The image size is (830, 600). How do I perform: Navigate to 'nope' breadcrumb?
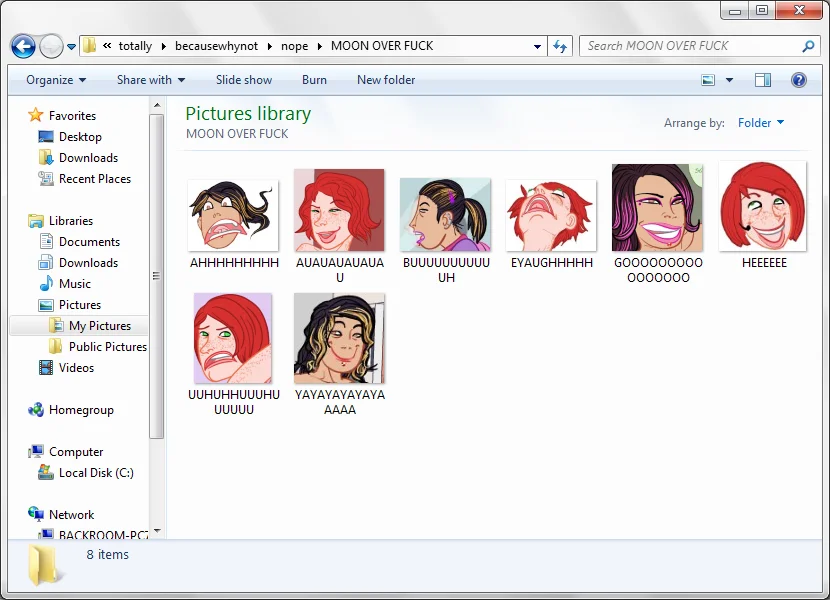point(294,46)
